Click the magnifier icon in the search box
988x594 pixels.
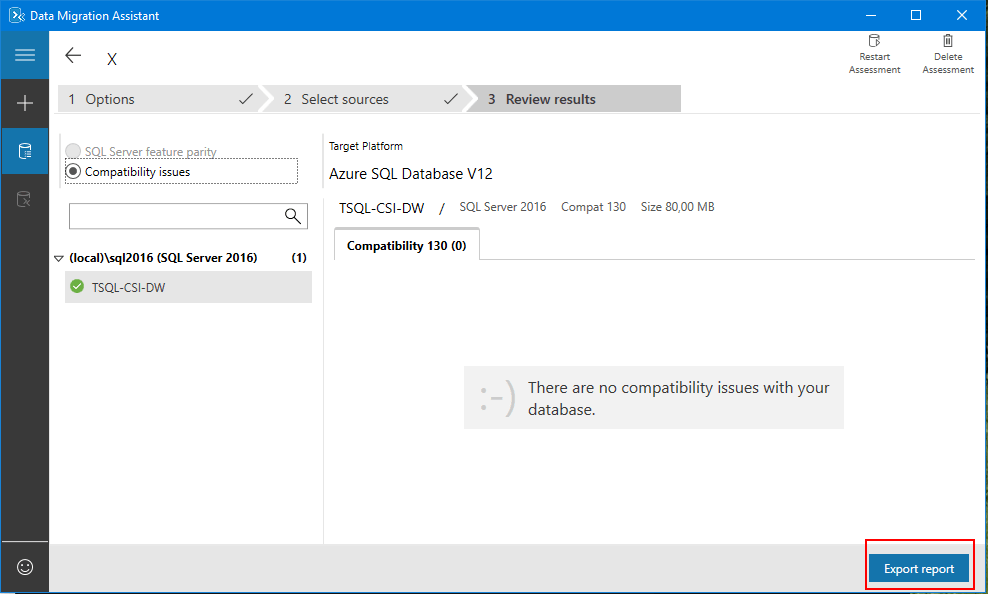[x=292, y=215]
